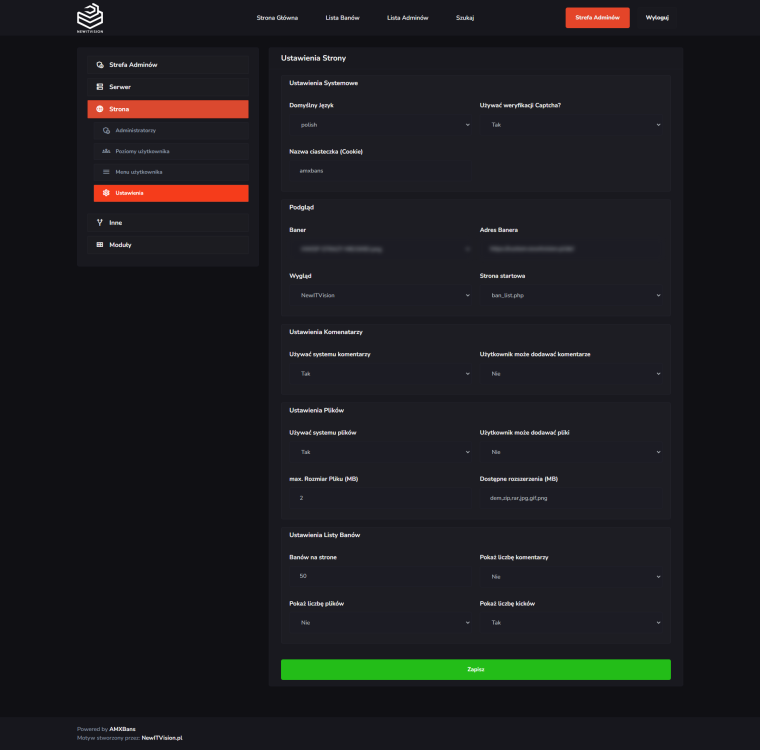Select Administratorzy submenu item
The width and height of the screenshot is (760, 750).
(x=171, y=130)
